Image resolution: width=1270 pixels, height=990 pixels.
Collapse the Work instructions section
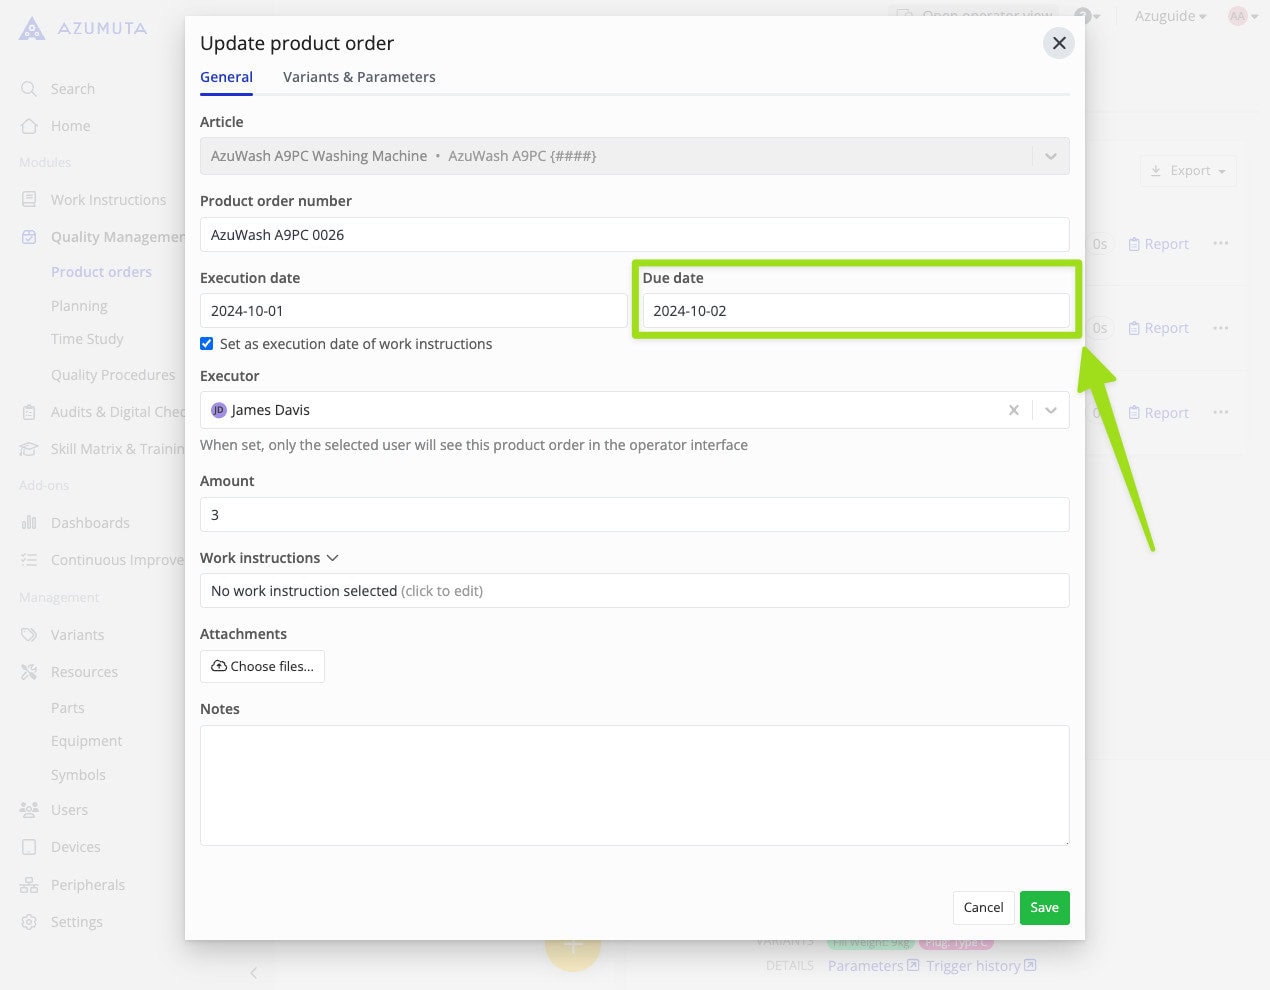click(x=332, y=558)
